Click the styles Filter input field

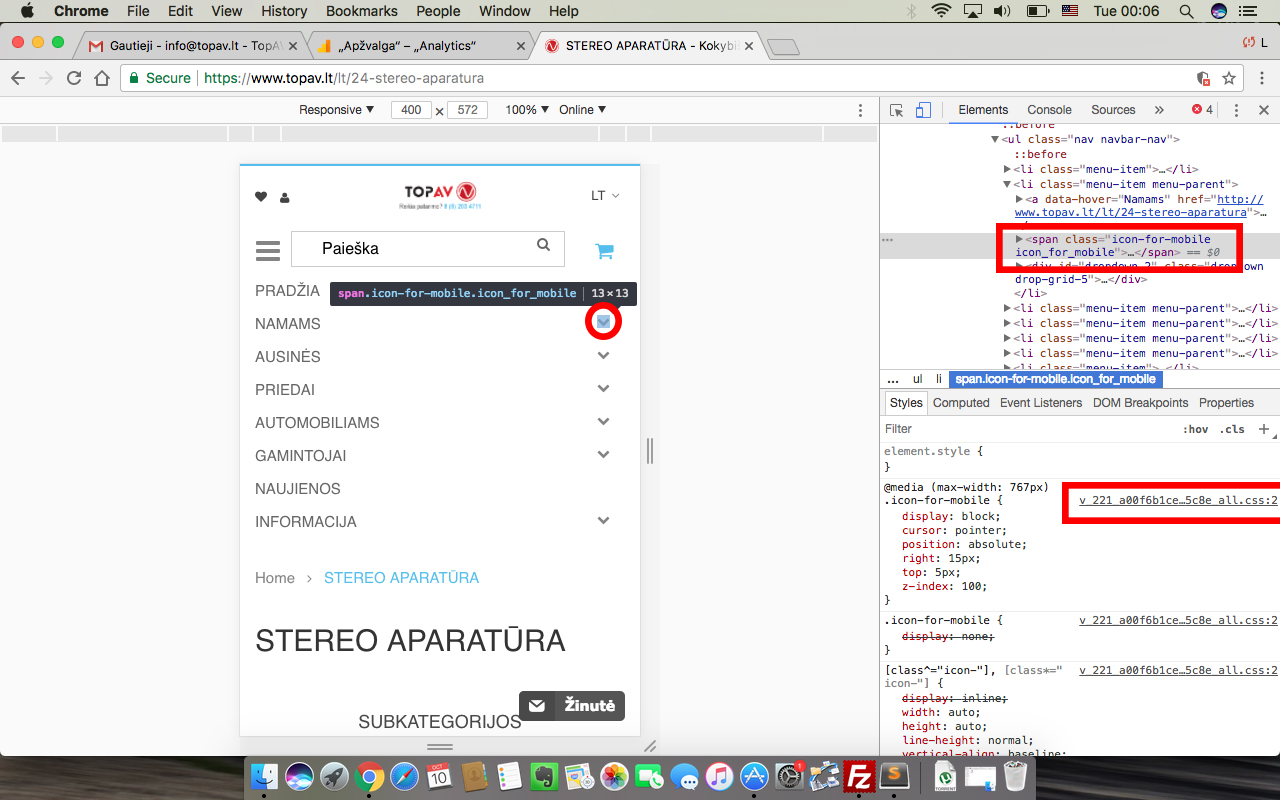[1028, 429]
